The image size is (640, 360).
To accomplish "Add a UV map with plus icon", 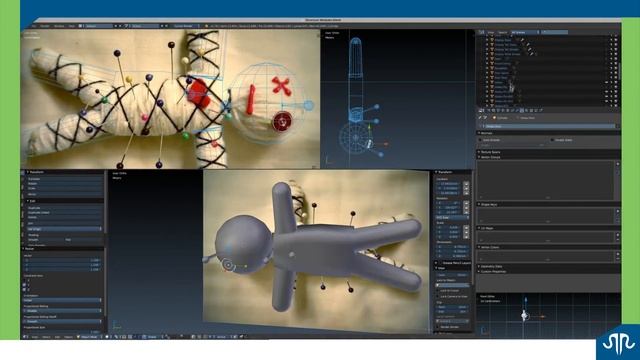I will tap(618, 235).
